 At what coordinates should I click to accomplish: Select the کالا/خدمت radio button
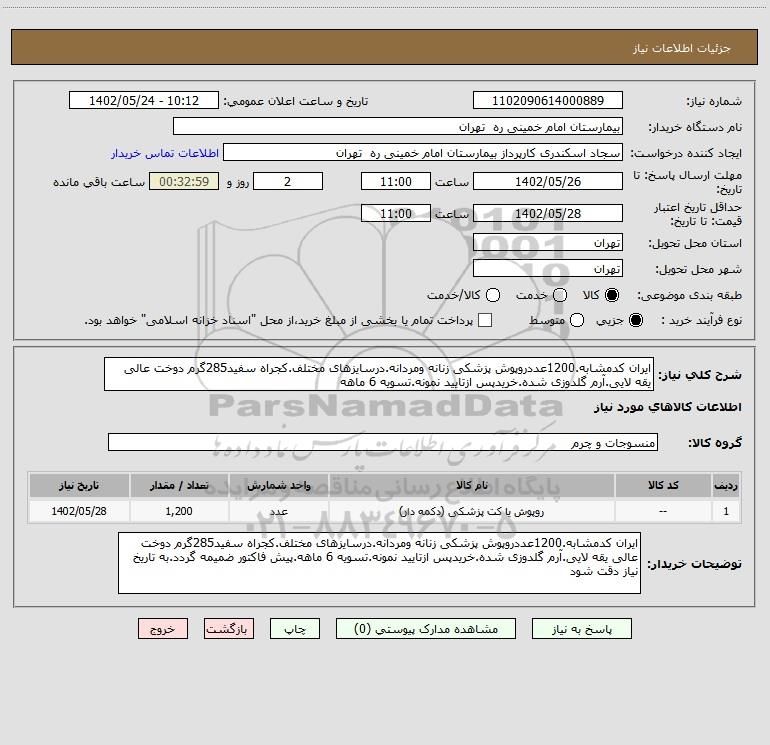pos(493,295)
